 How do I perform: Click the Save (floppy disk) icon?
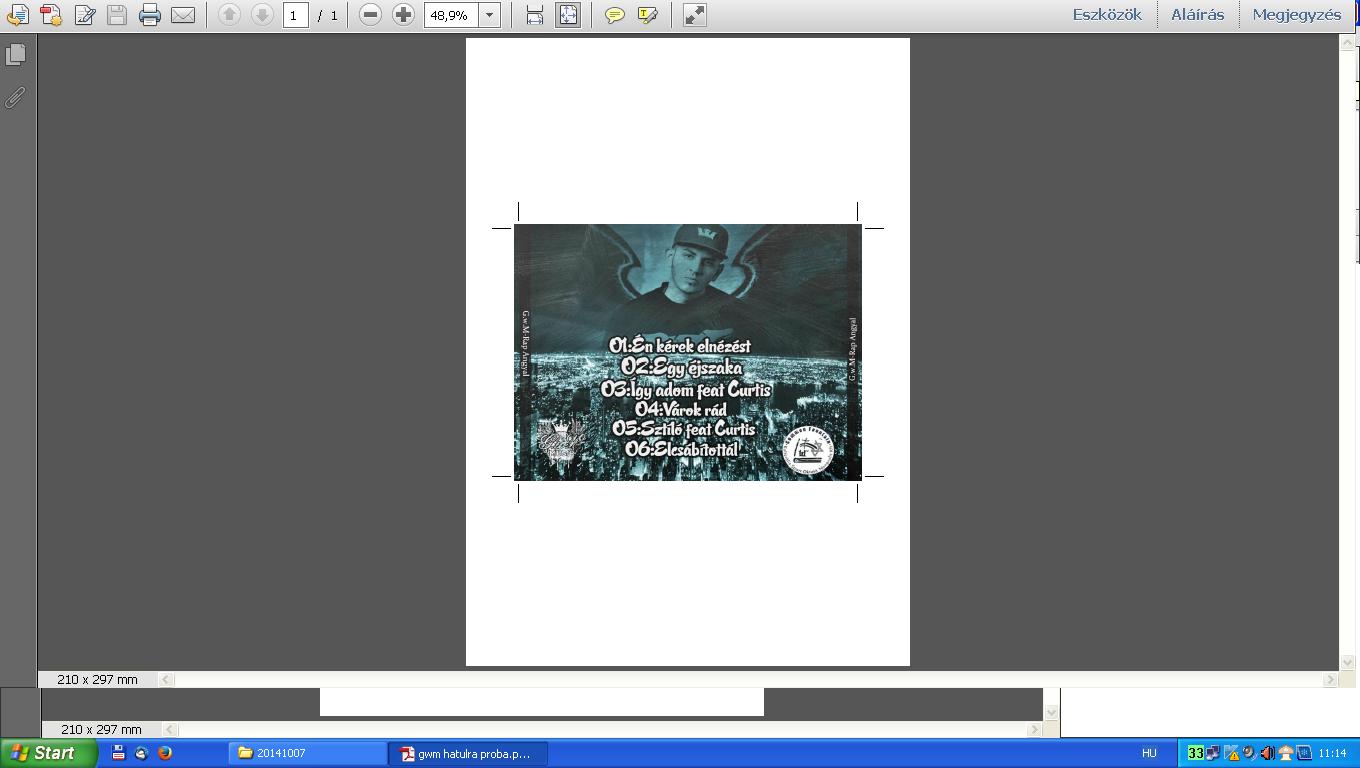[x=117, y=15]
